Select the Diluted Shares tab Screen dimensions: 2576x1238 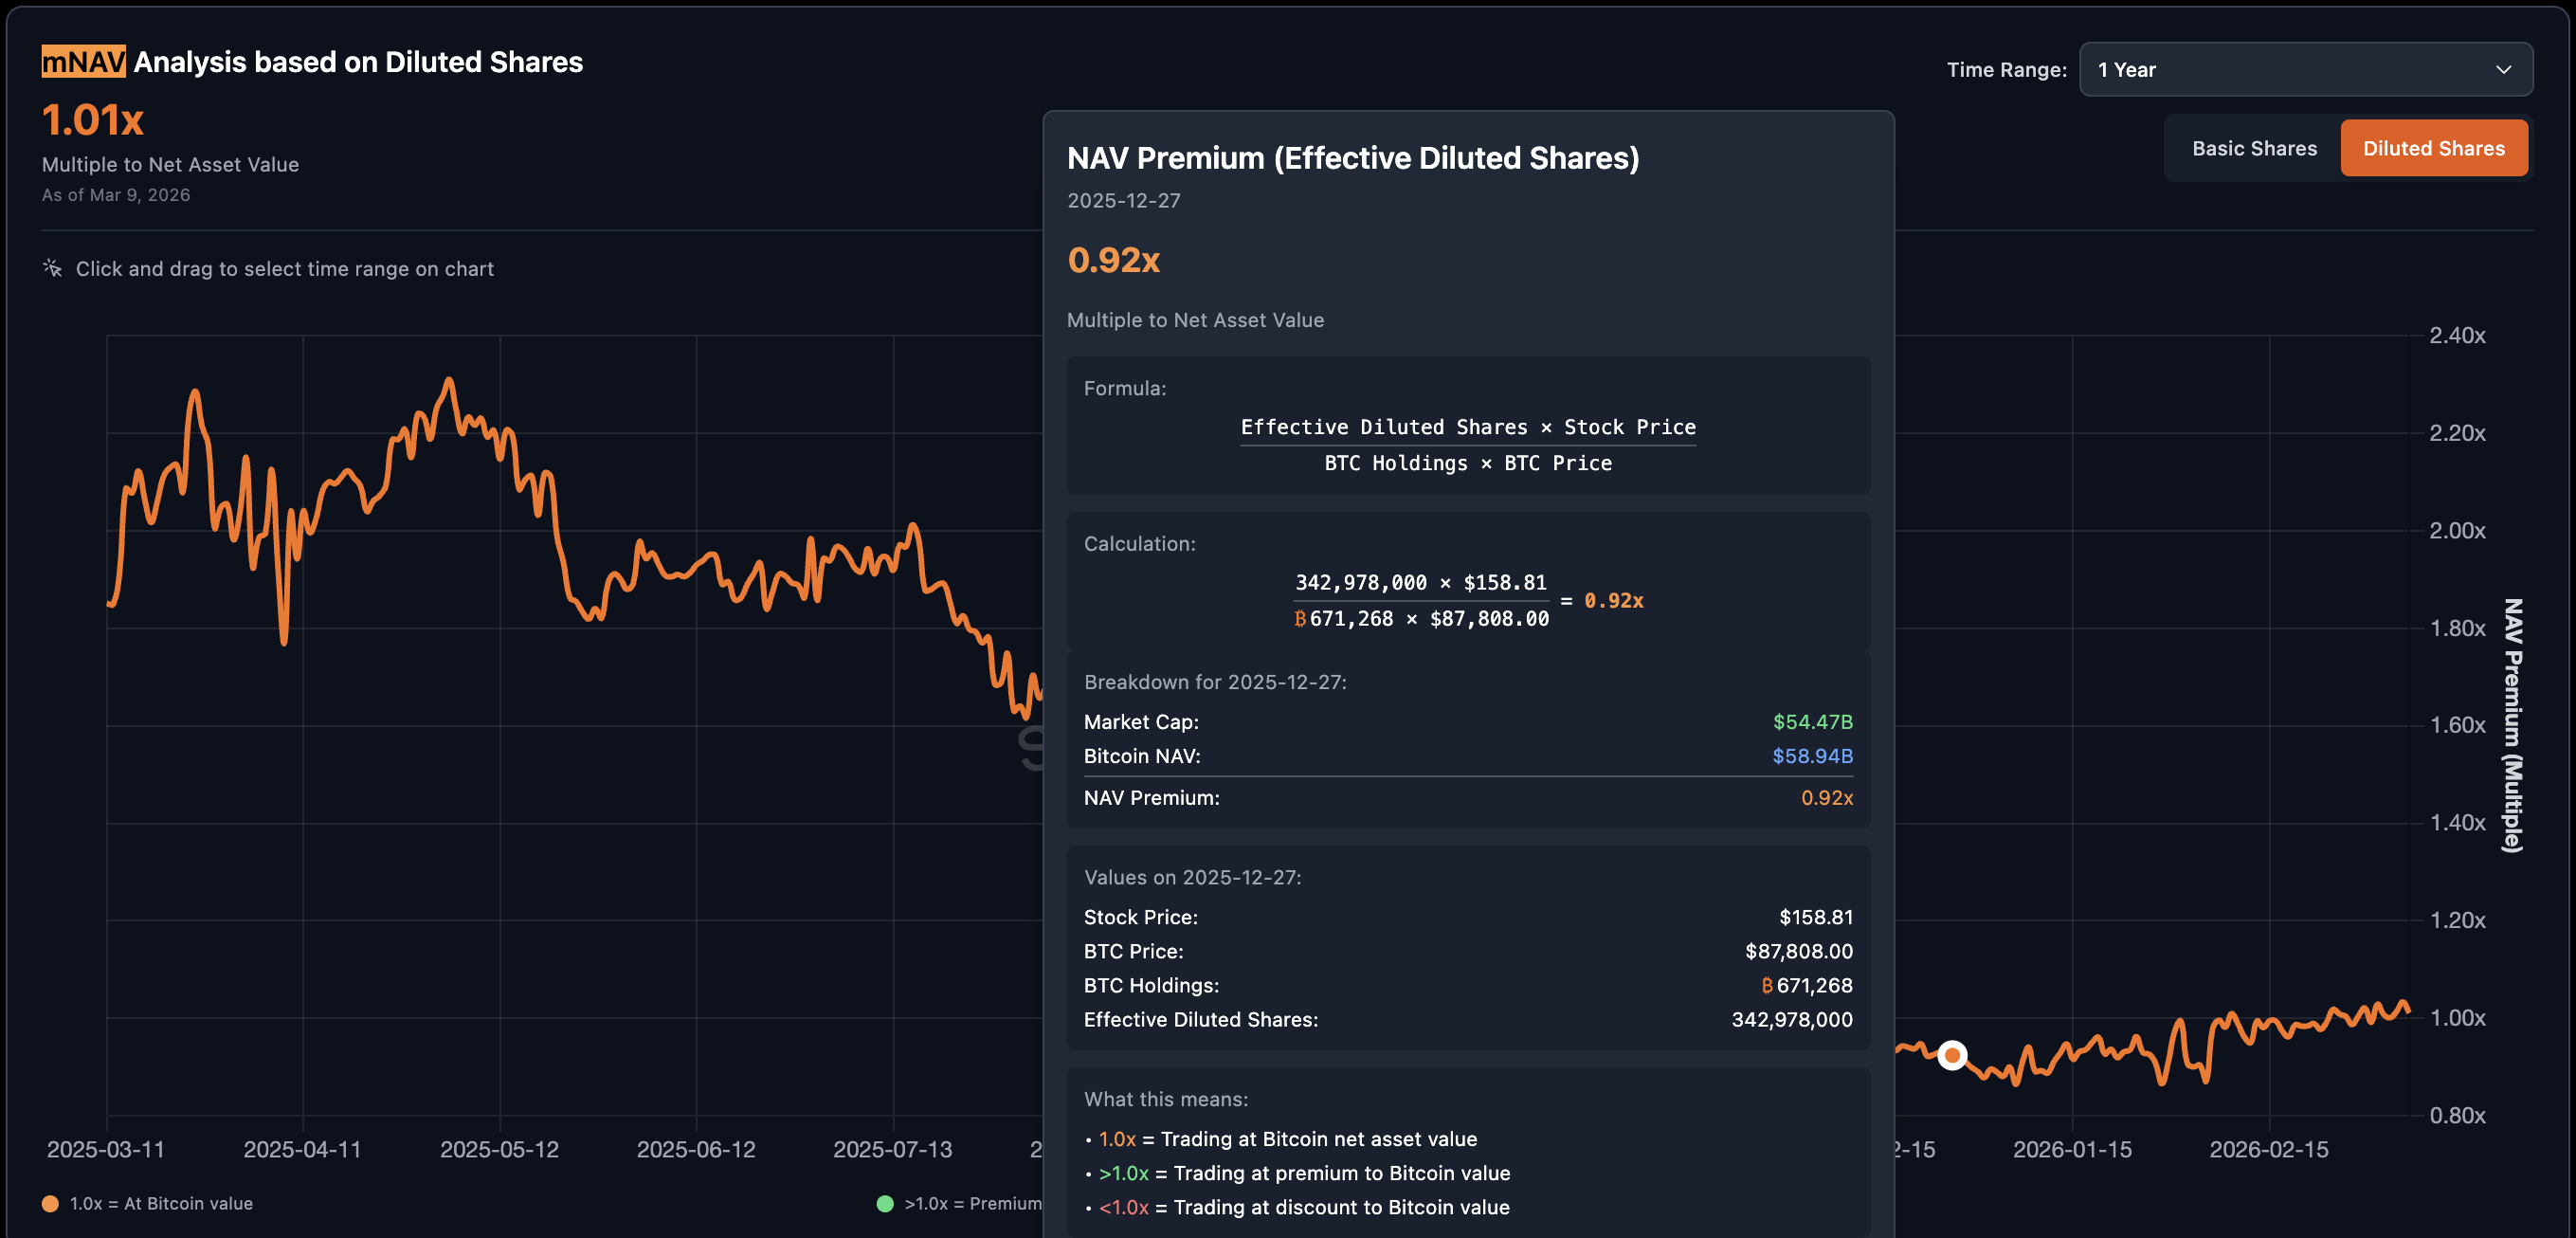tap(2434, 147)
